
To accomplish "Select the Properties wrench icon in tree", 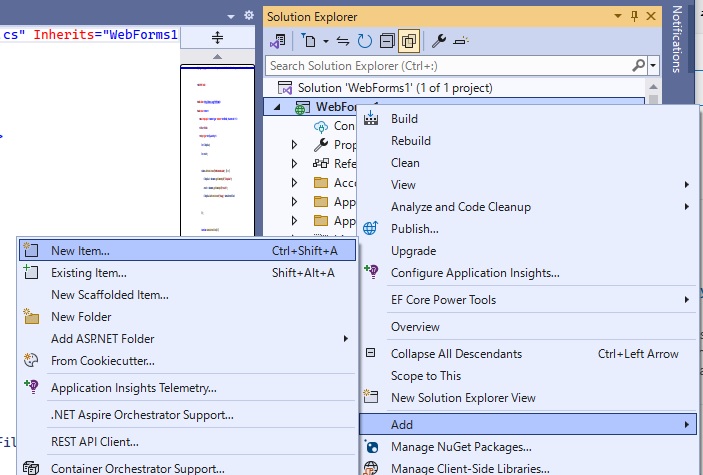I will tap(321, 144).
